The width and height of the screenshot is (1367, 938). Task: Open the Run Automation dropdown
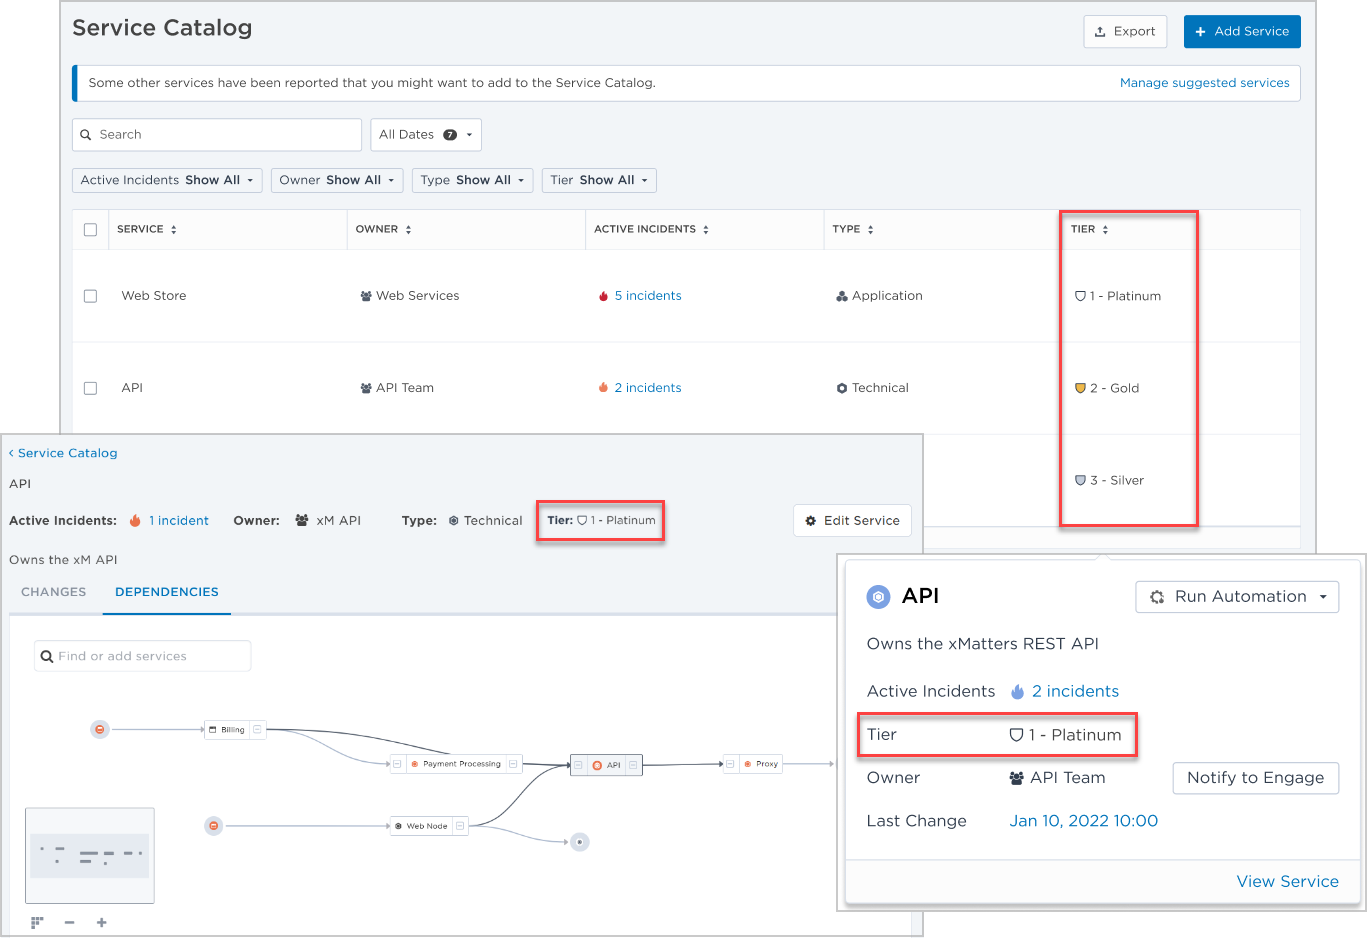pos(1237,597)
